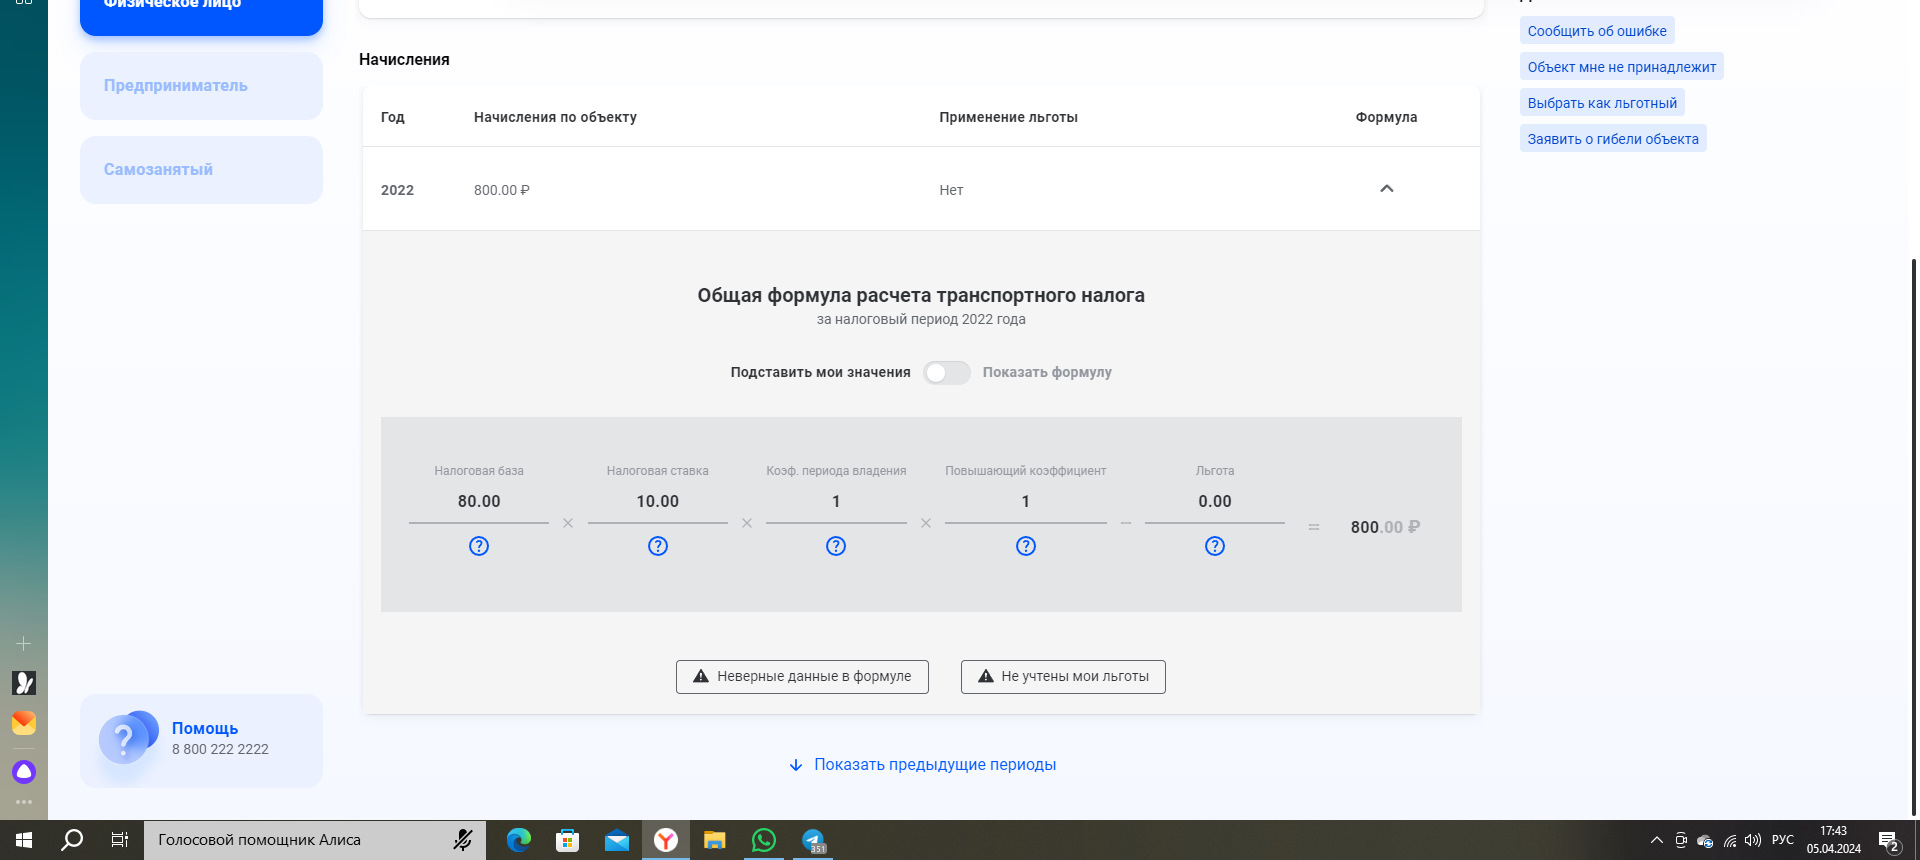The height and width of the screenshot is (860, 1920).
Task: Open Task View on the taskbar
Action: (120, 840)
